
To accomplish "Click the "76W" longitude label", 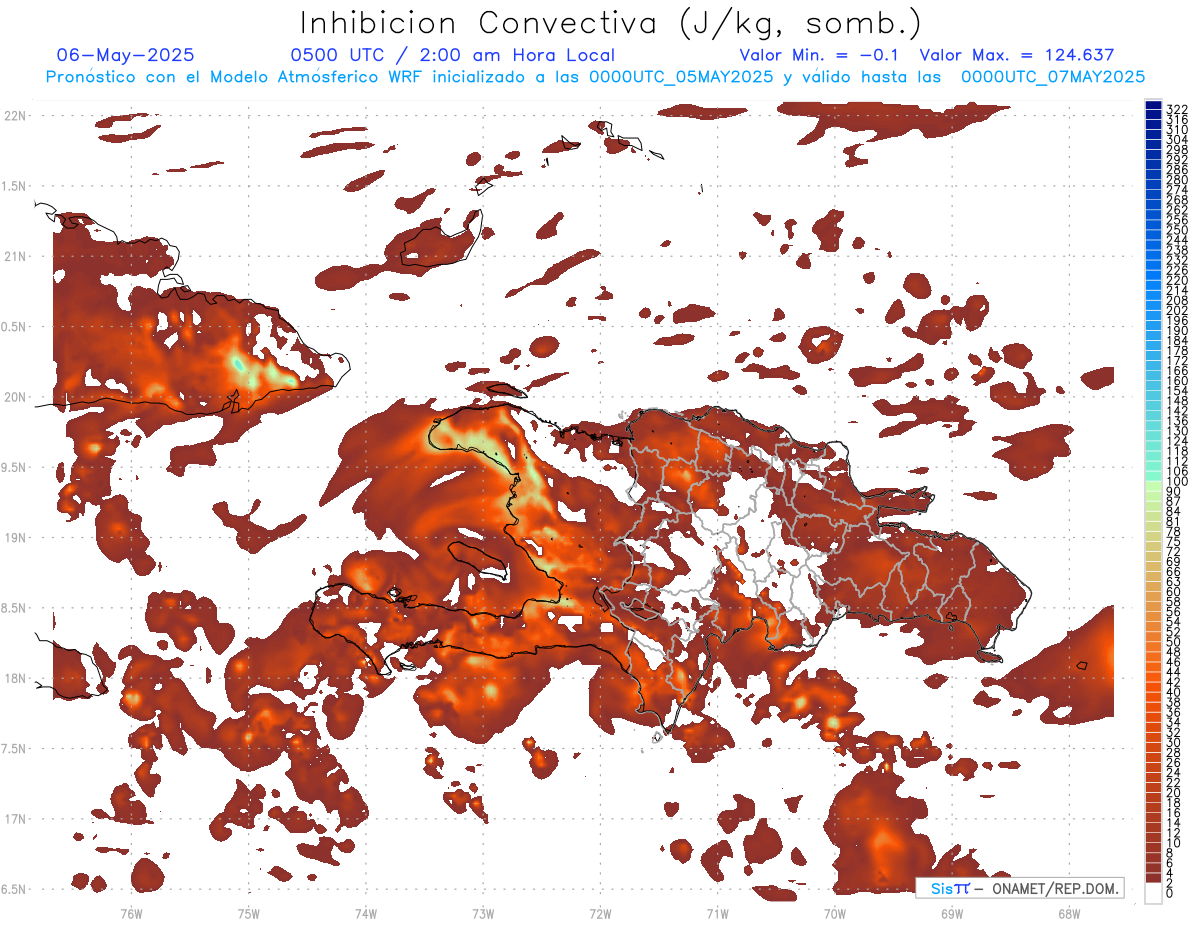I will pyautogui.click(x=131, y=913).
